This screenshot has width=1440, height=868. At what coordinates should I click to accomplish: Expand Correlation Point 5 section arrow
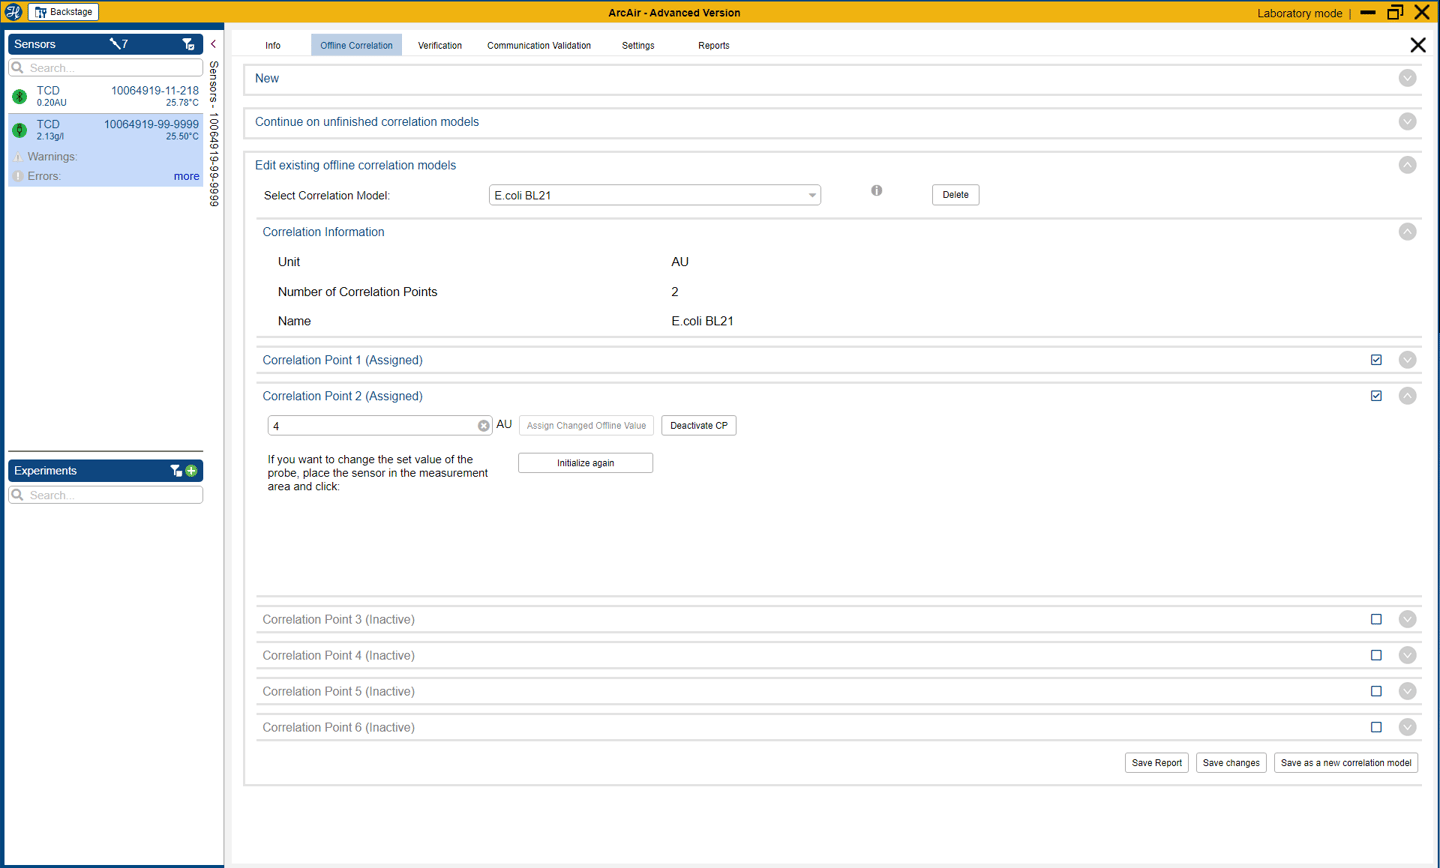pos(1407,691)
